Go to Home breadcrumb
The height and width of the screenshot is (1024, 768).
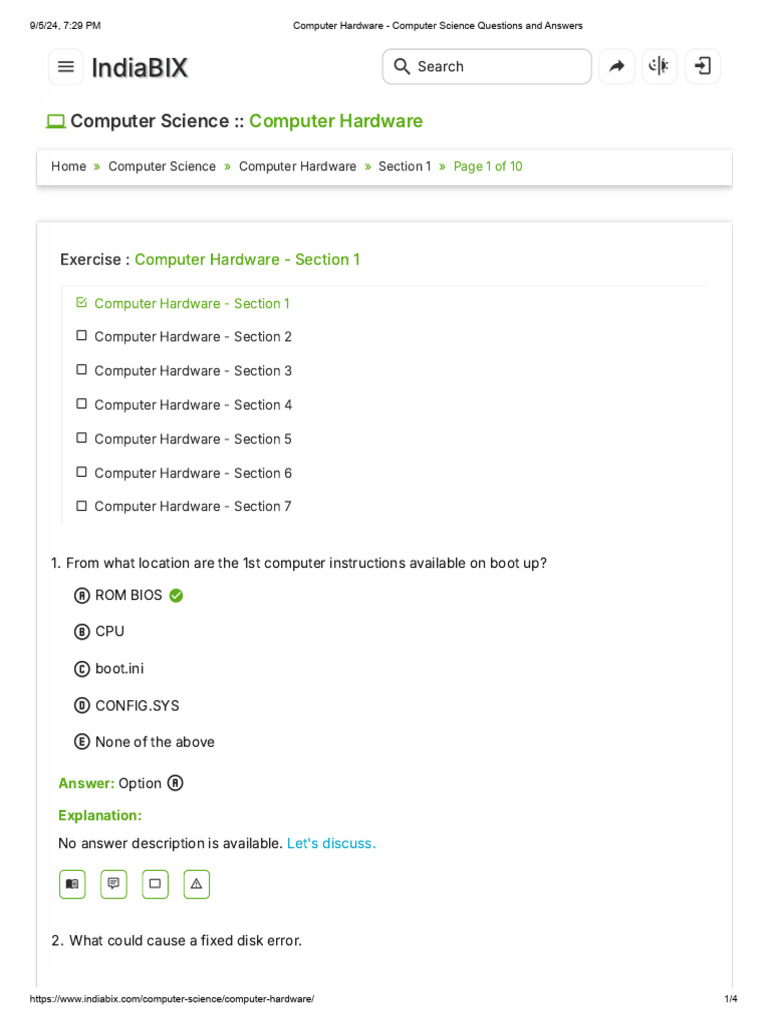[68, 167]
